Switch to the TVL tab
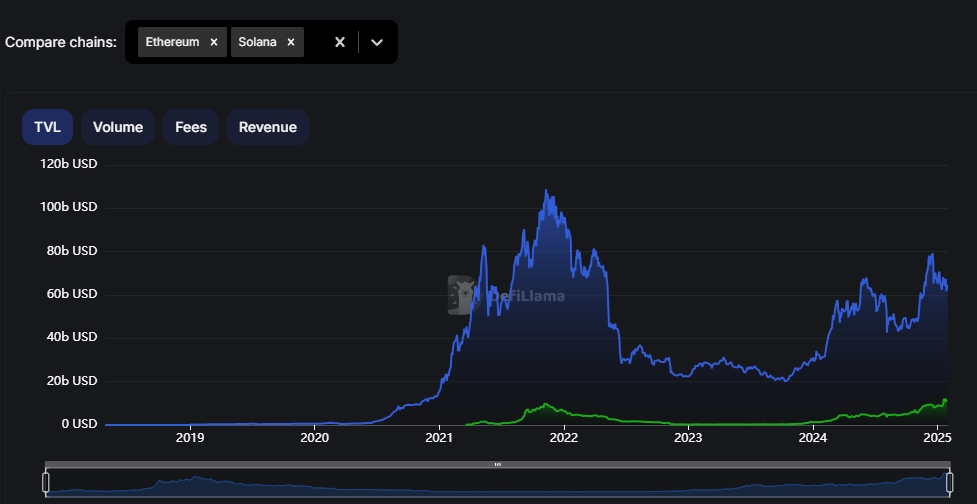This screenshot has height=504, width=977. pos(47,127)
